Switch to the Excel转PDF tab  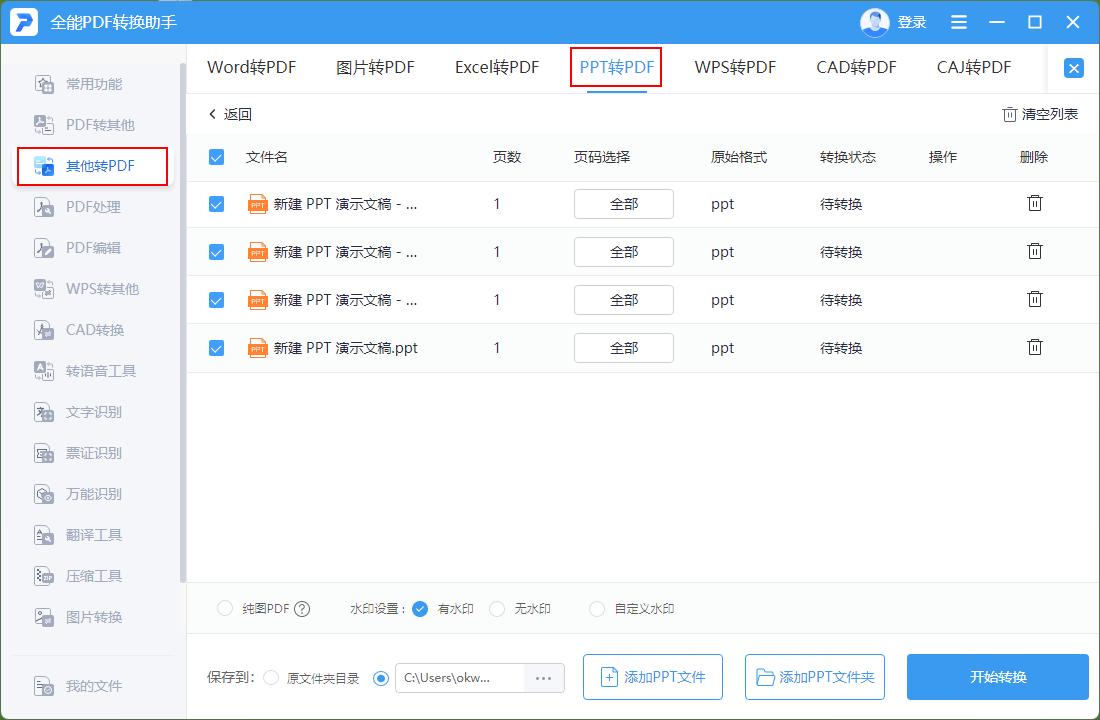tap(496, 67)
